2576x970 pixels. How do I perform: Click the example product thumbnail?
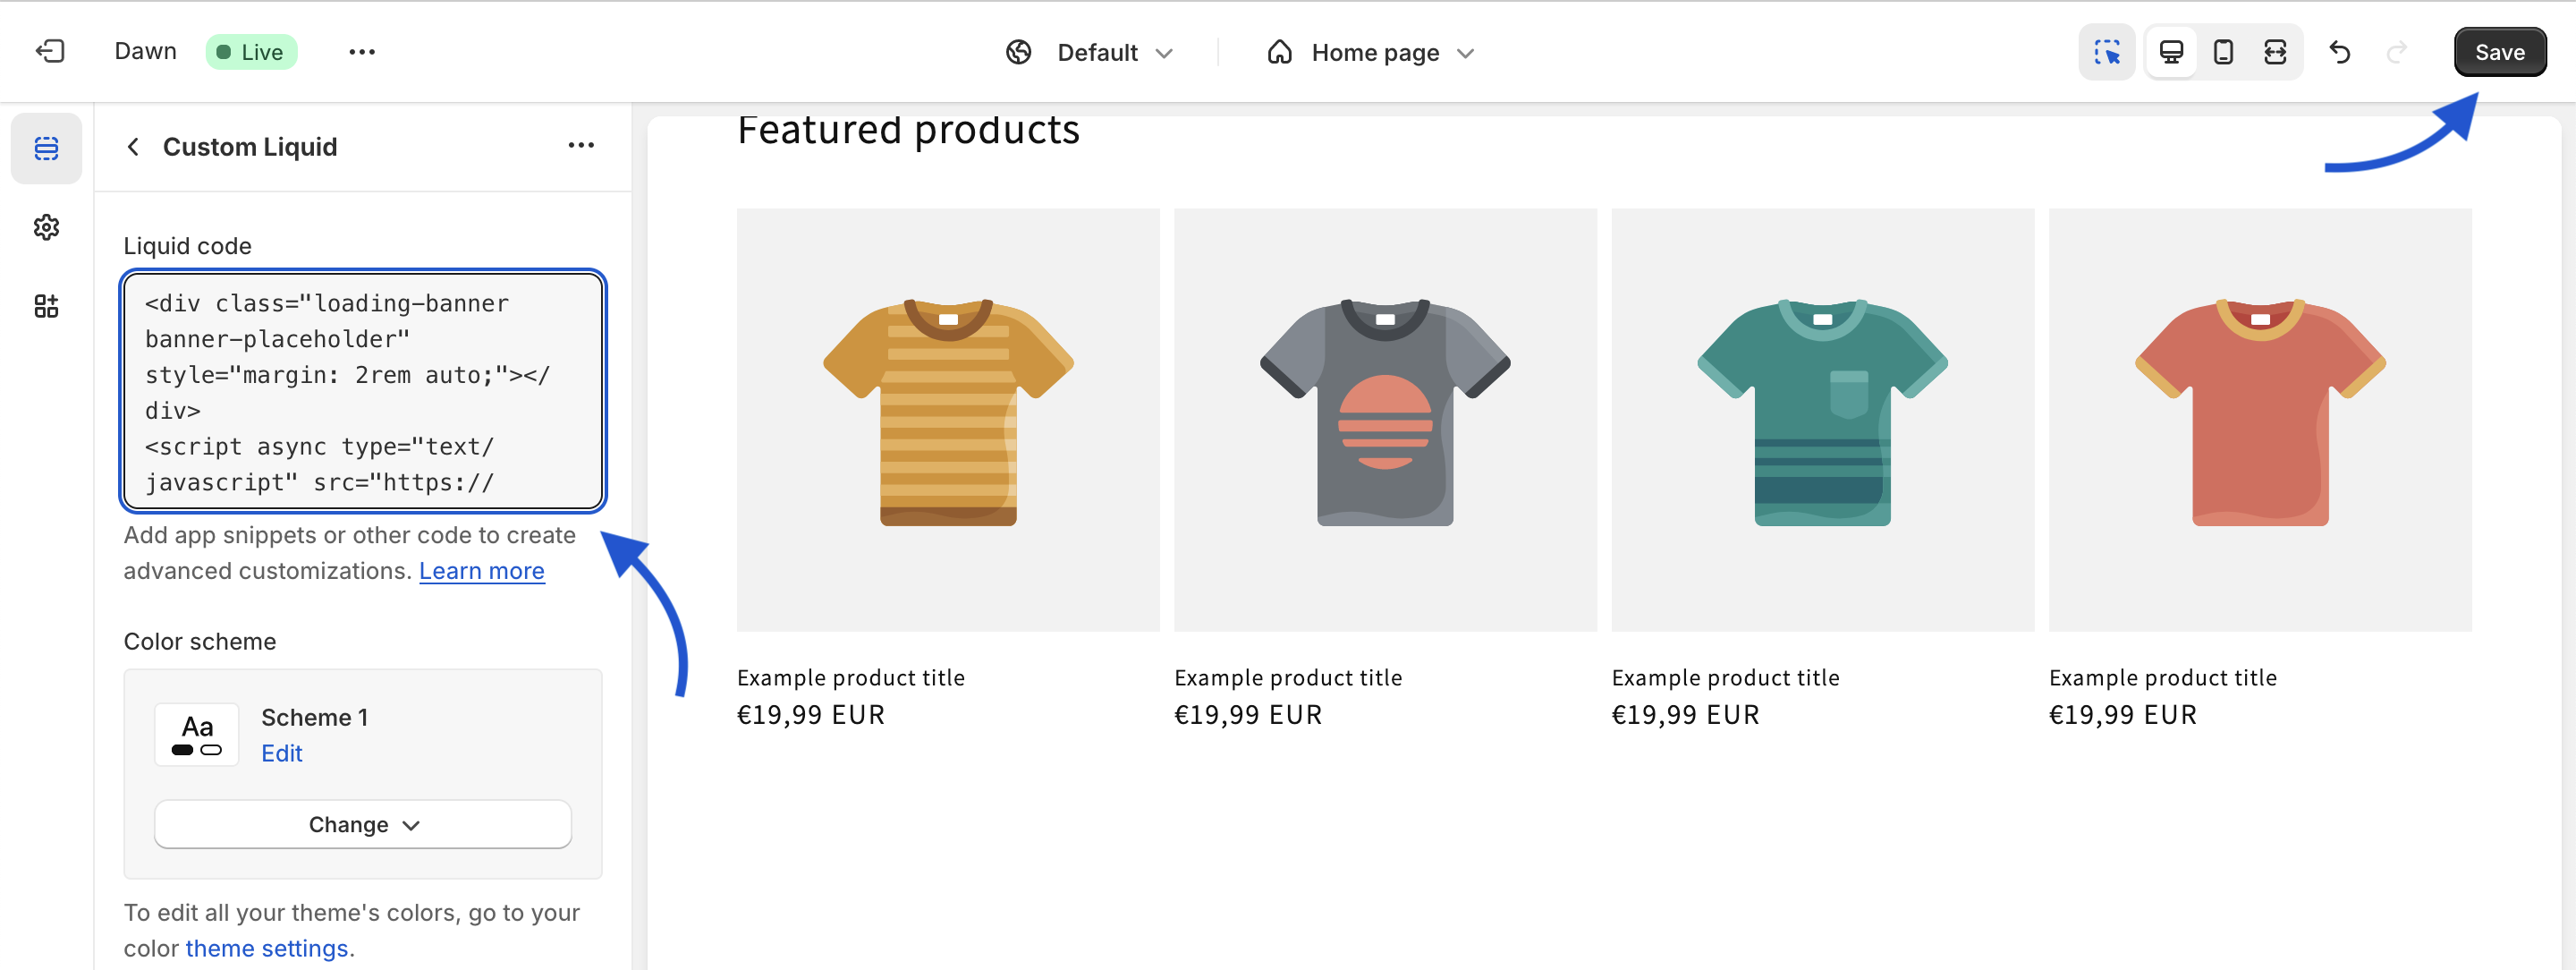pos(948,418)
